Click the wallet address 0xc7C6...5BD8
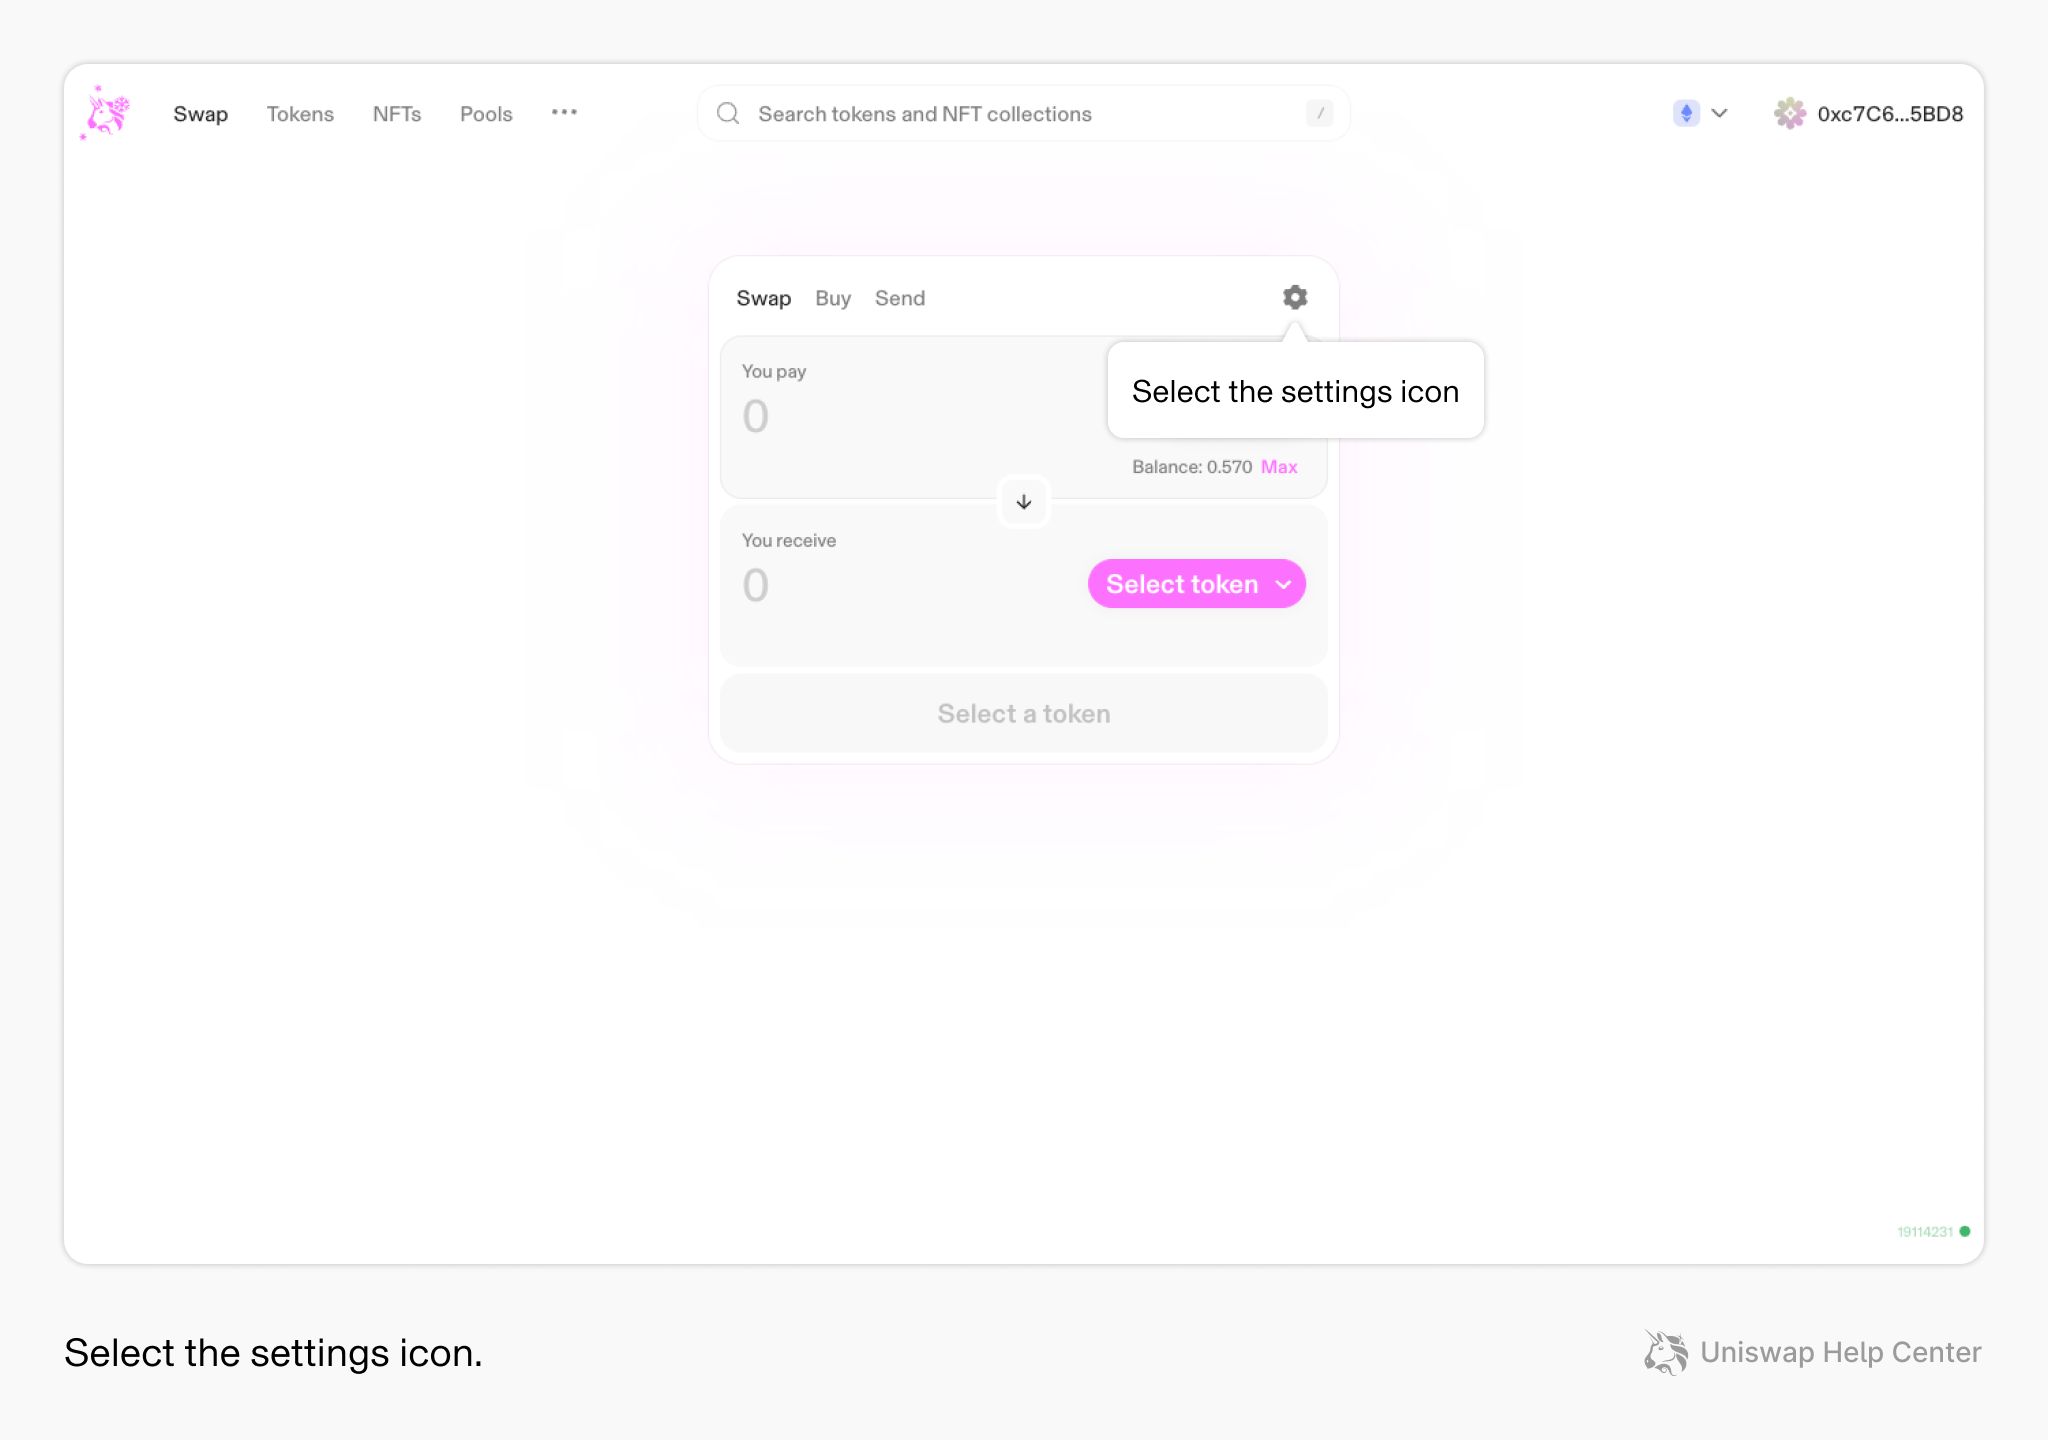 pos(1889,113)
